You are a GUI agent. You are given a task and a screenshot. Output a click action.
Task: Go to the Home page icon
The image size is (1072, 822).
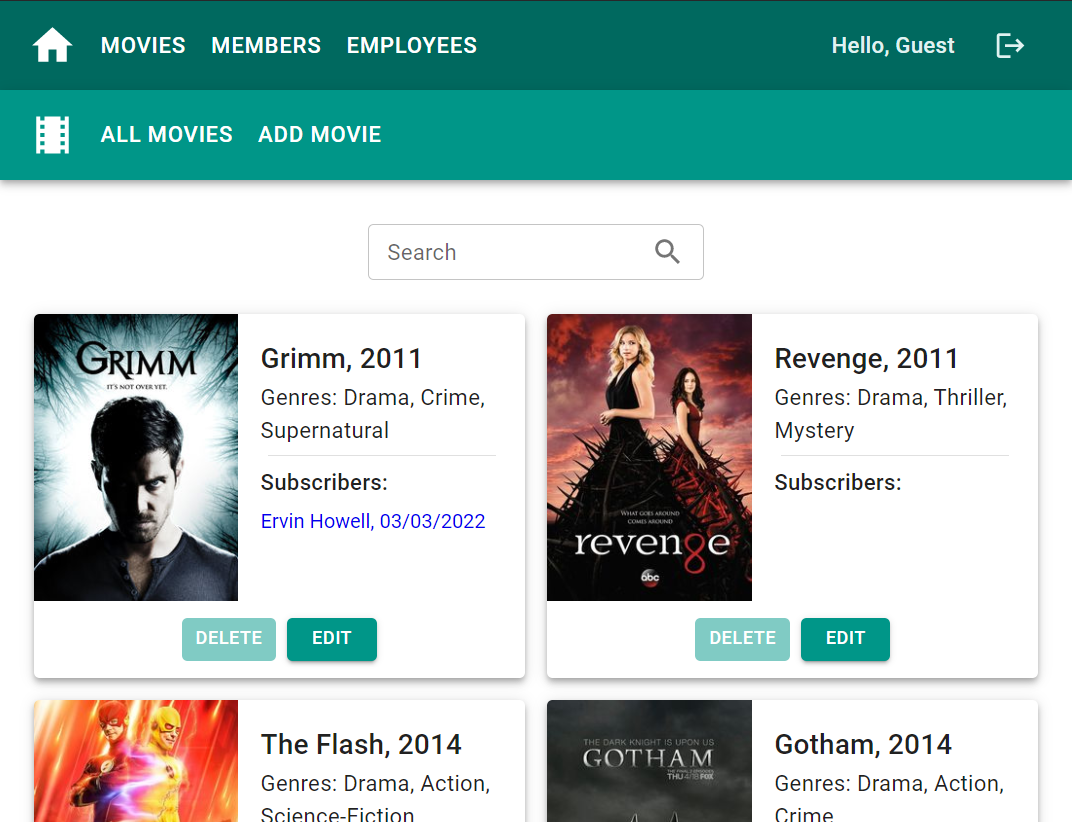click(x=52, y=45)
